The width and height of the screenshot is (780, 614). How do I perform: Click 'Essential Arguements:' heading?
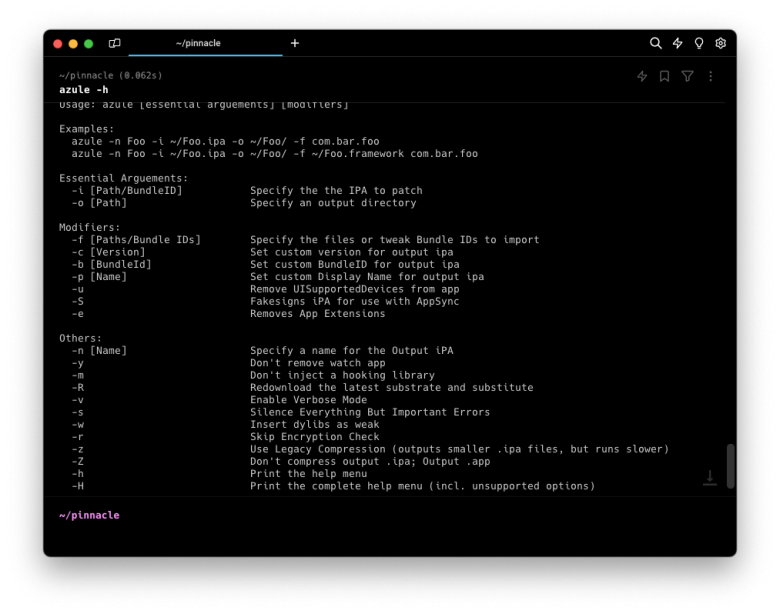click(123, 178)
